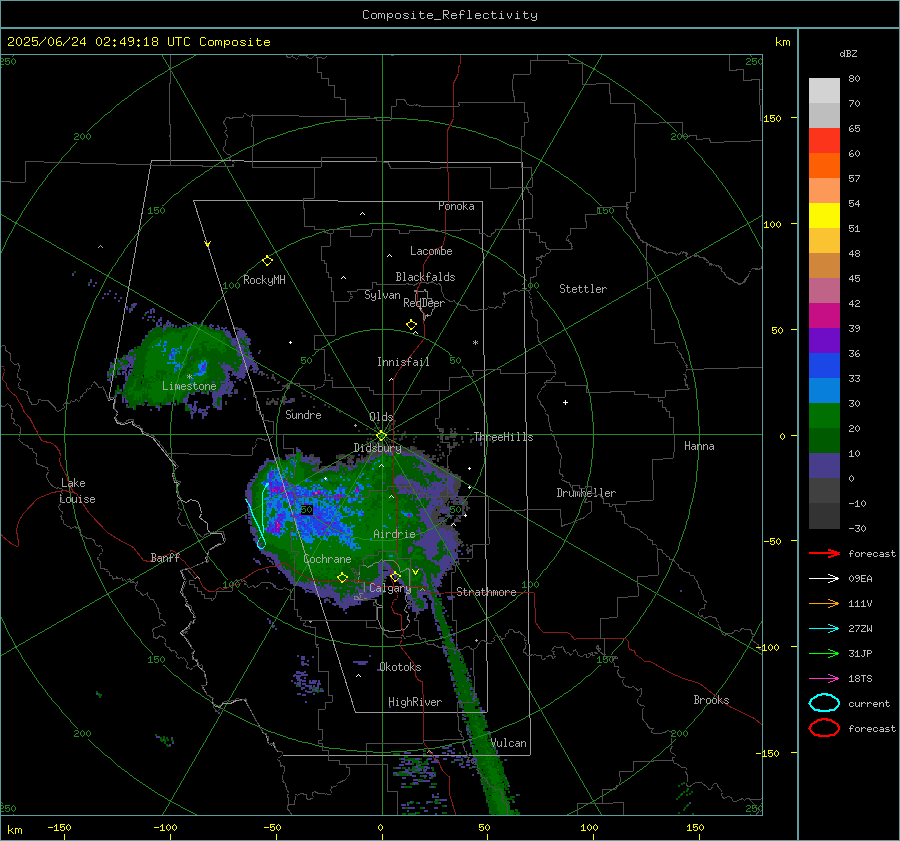Click the red forecast ellipse legend icon
Viewport: 900px width, 841px height.
pyautogui.click(x=824, y=728)
